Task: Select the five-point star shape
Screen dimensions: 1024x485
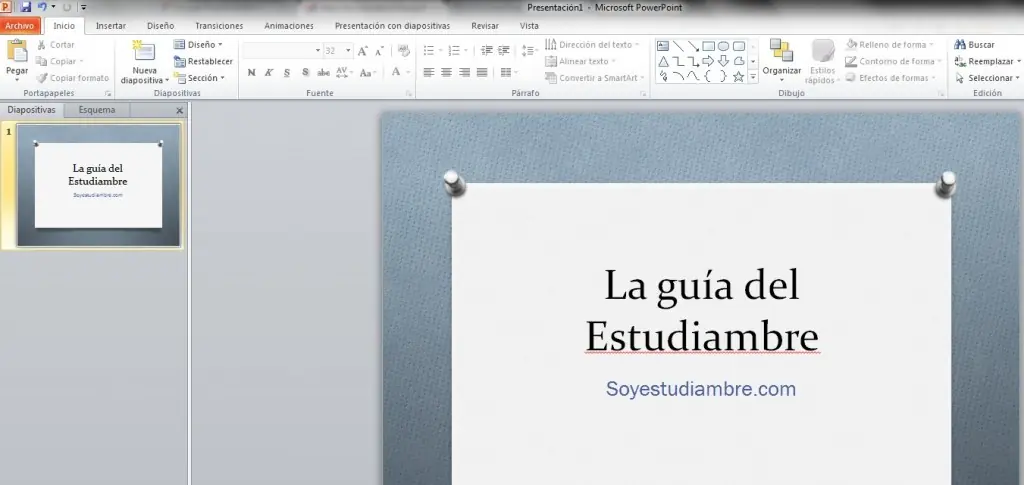Action: click(x=739, y=76)
